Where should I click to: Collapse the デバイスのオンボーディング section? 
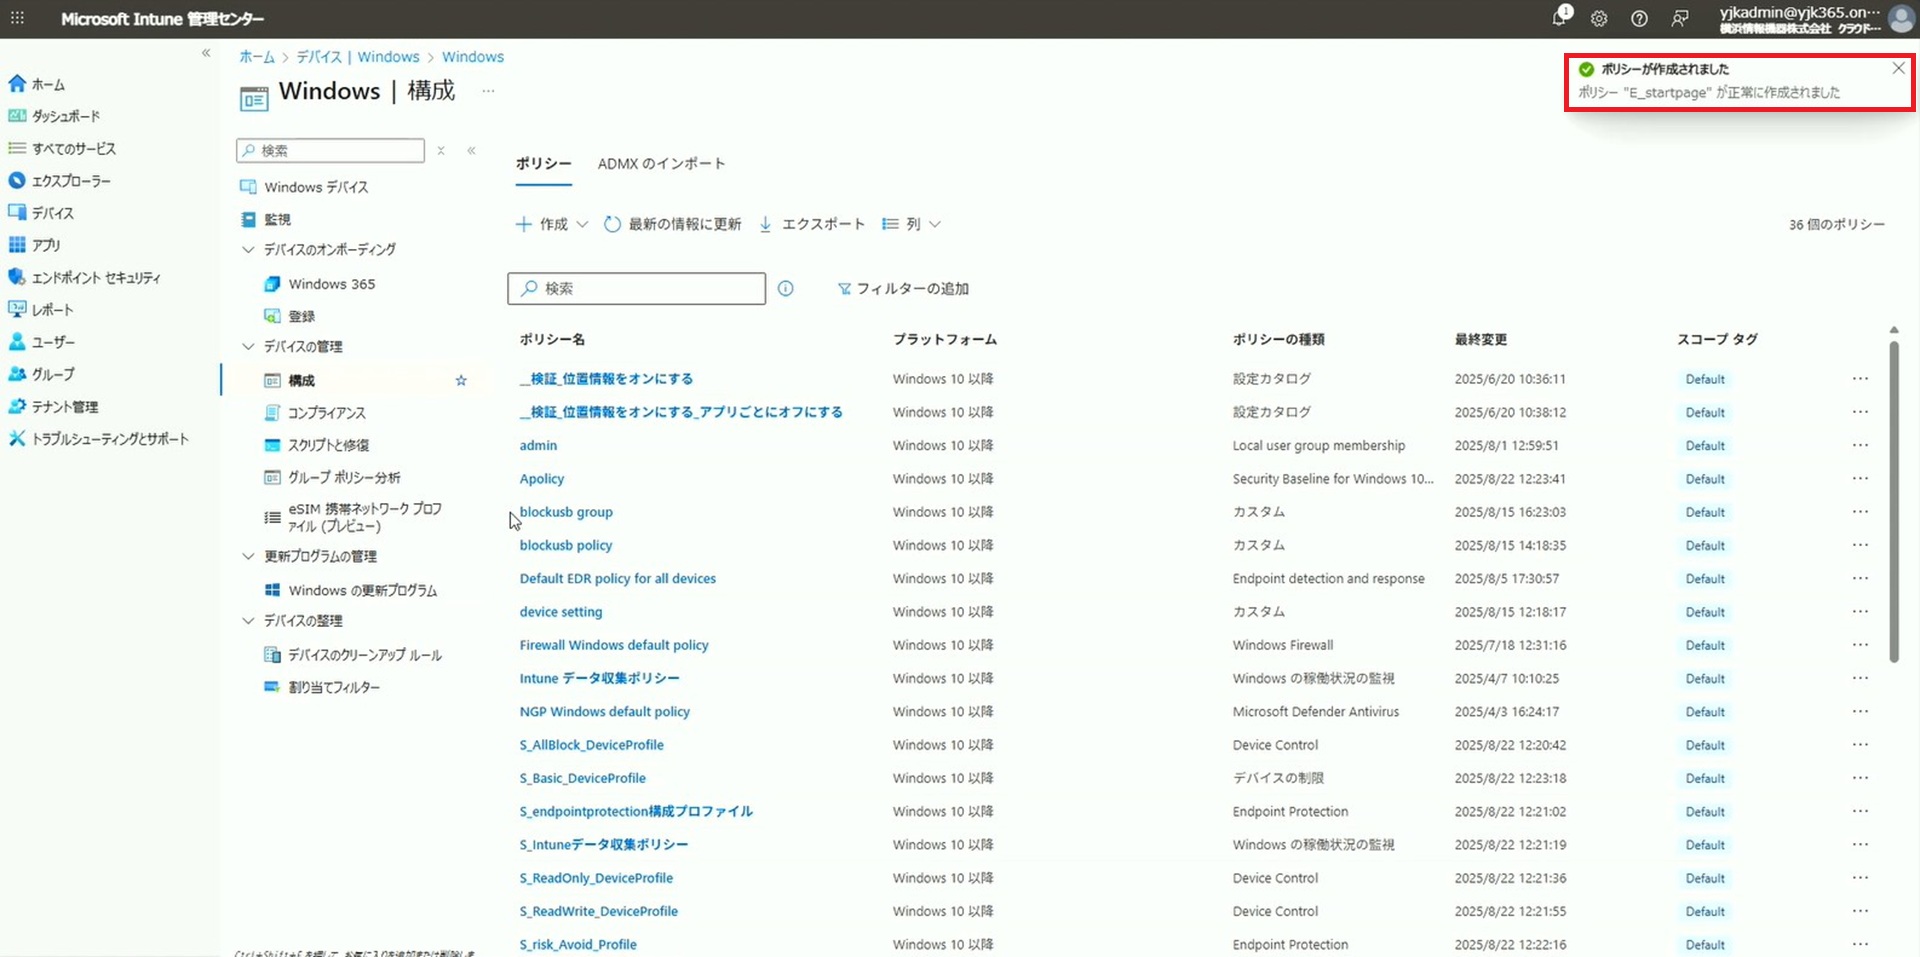(x=248, y=250)
